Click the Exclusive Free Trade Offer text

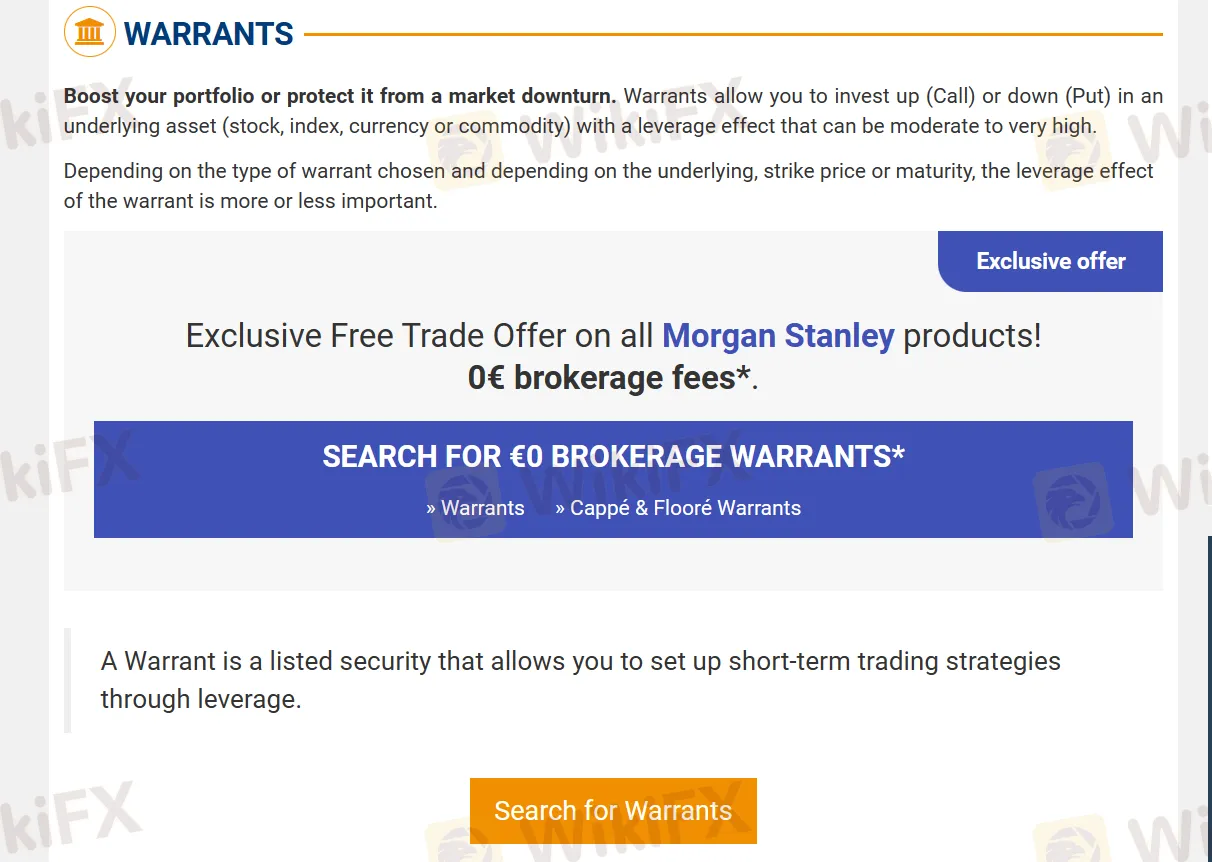tap(419, 336)
